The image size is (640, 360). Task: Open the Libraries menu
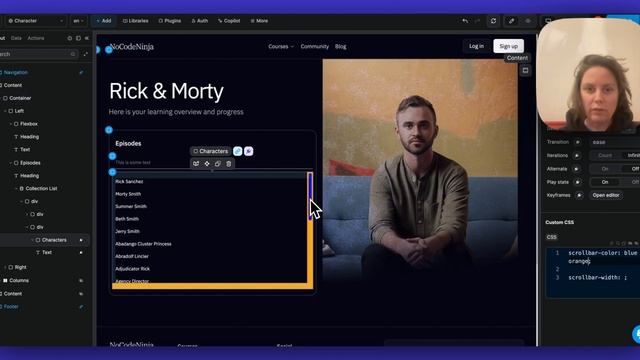coord(136,21)
